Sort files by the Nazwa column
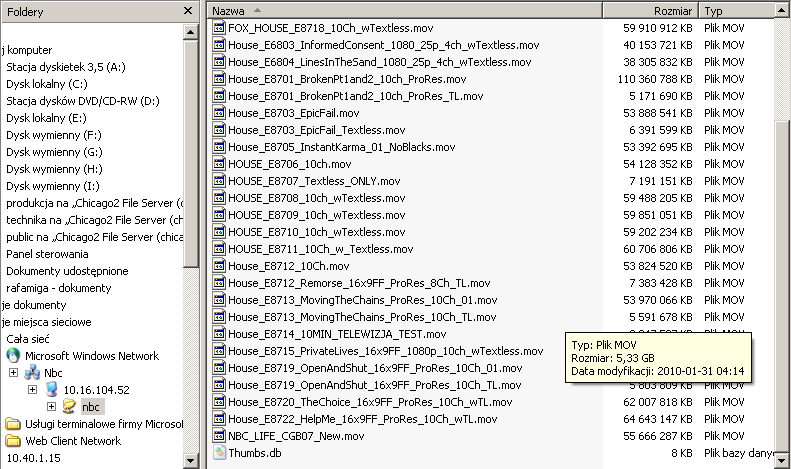791x469 pixels. [400, 9]
